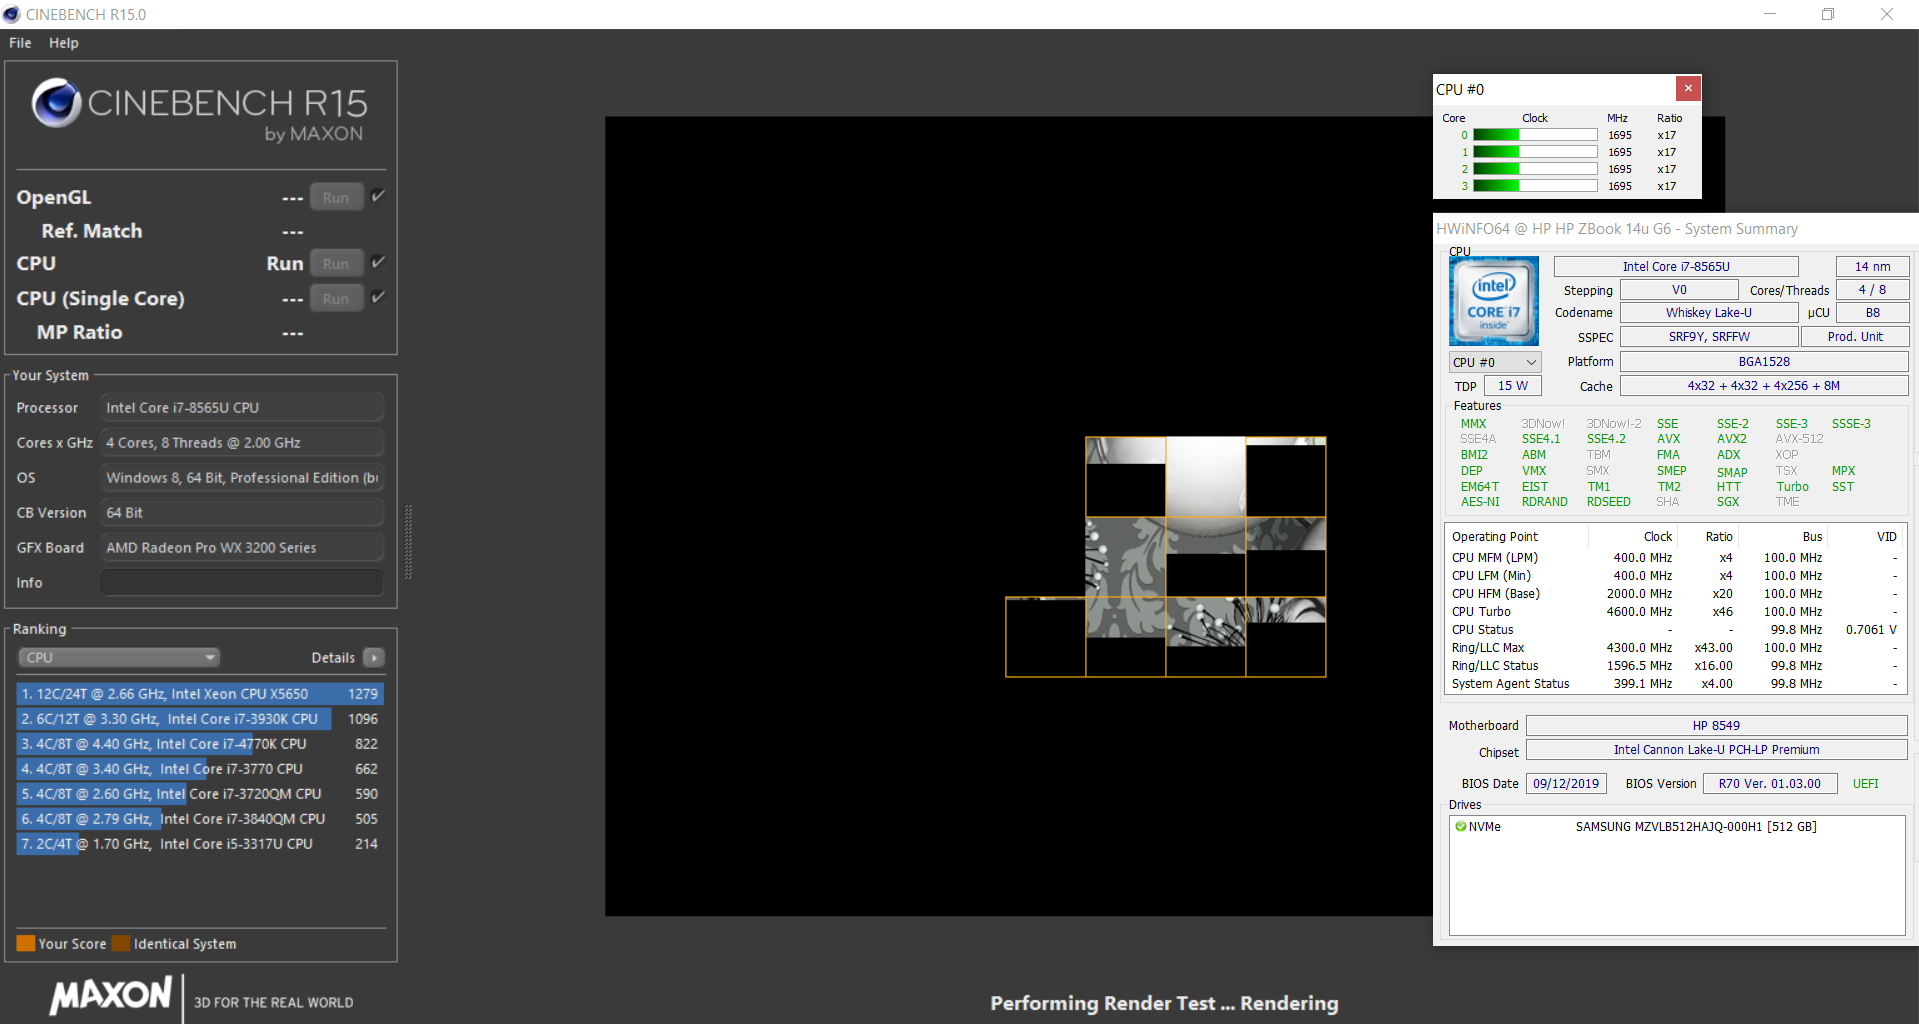
Task: Select ranking entry Intel Xeon CPU X5650
Action: pyautogui.click(x=200, y=693)
